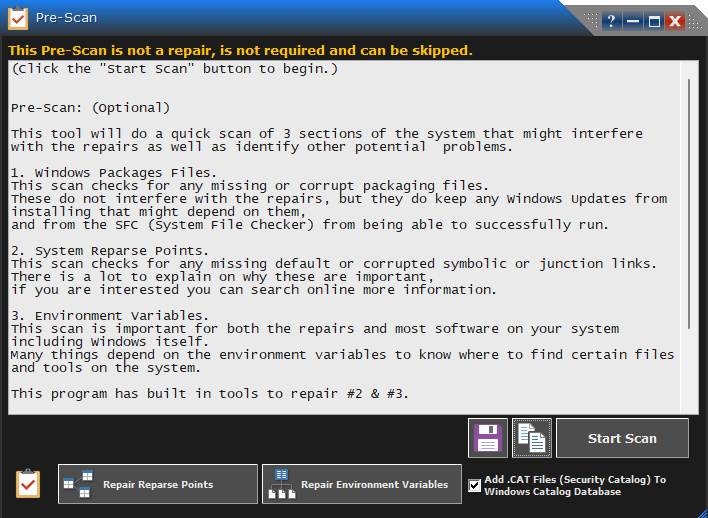Close the Pre-Scan window
Screen dimensions: 708x518
[x=675, y=20]
